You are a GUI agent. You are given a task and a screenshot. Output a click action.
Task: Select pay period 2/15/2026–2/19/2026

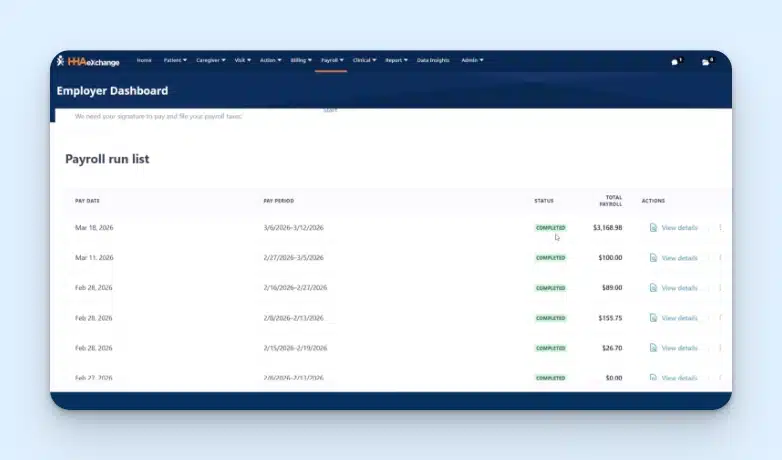pyautogui.click(x=295, y=348)
